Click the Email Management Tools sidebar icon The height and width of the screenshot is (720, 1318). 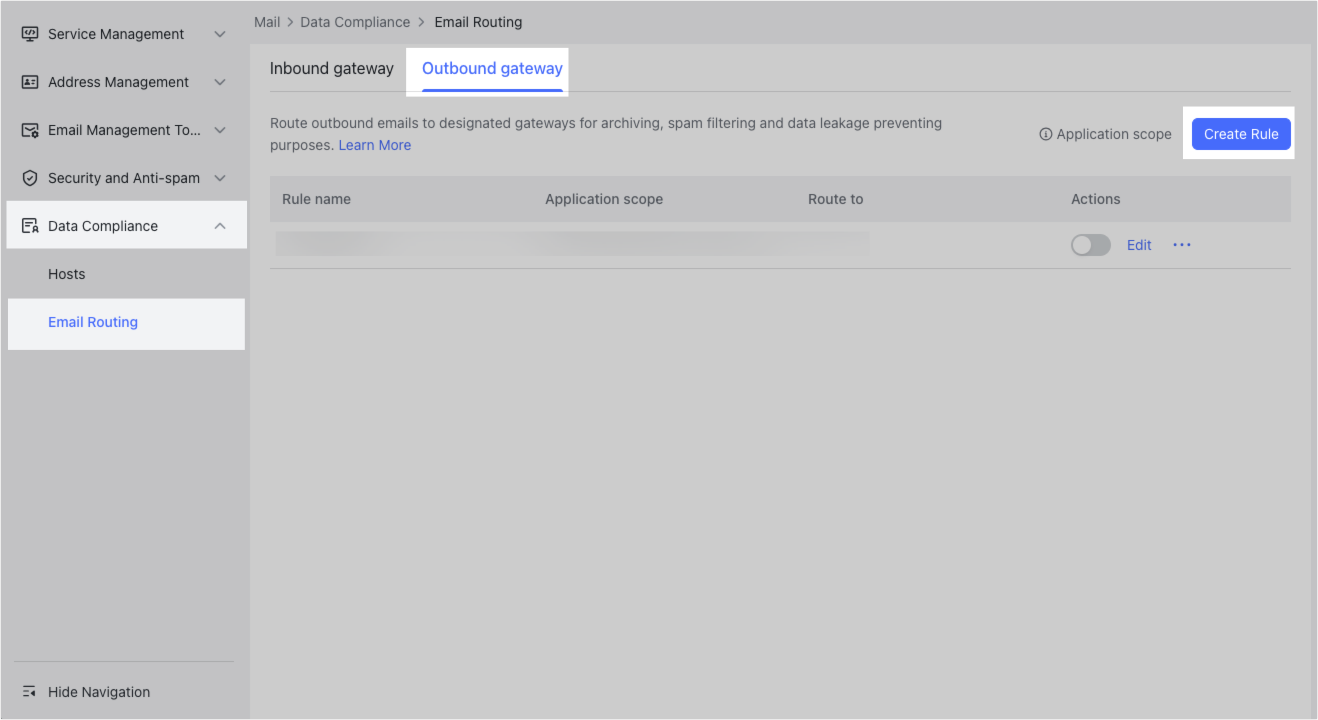coord(30,129)
